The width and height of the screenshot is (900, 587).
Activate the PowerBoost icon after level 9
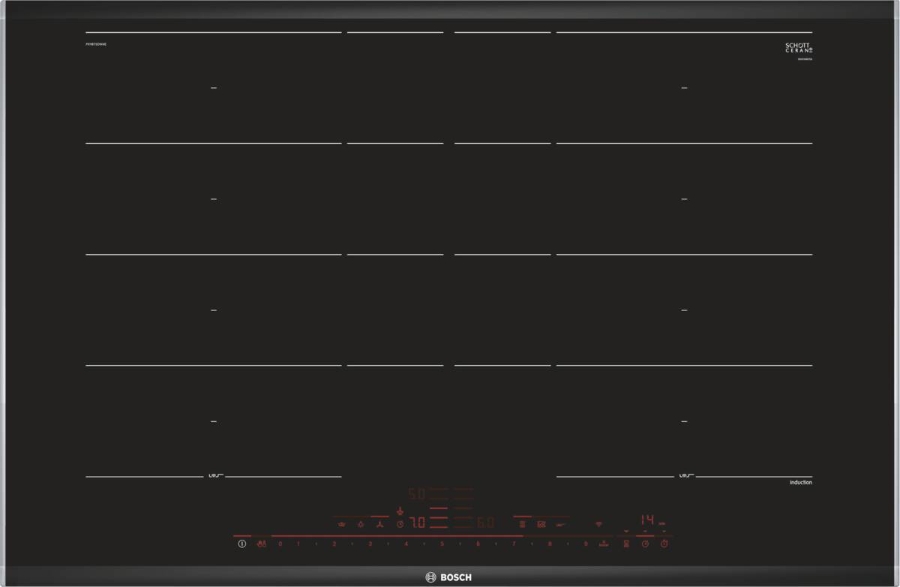(604, 543)
